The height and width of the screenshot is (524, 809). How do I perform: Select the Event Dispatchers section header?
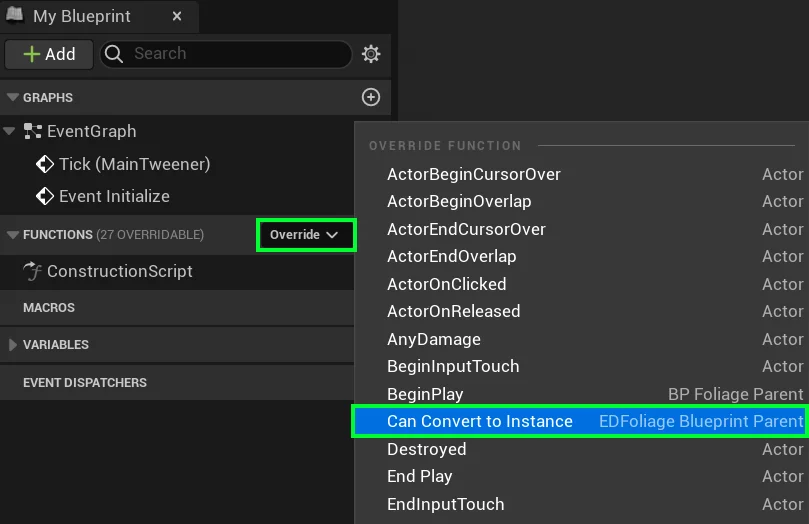[x=85, y=383]
